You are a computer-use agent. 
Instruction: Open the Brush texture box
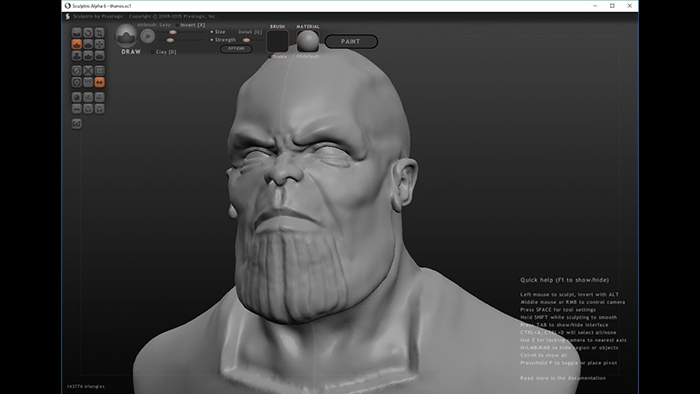click(x=278, y=41)
